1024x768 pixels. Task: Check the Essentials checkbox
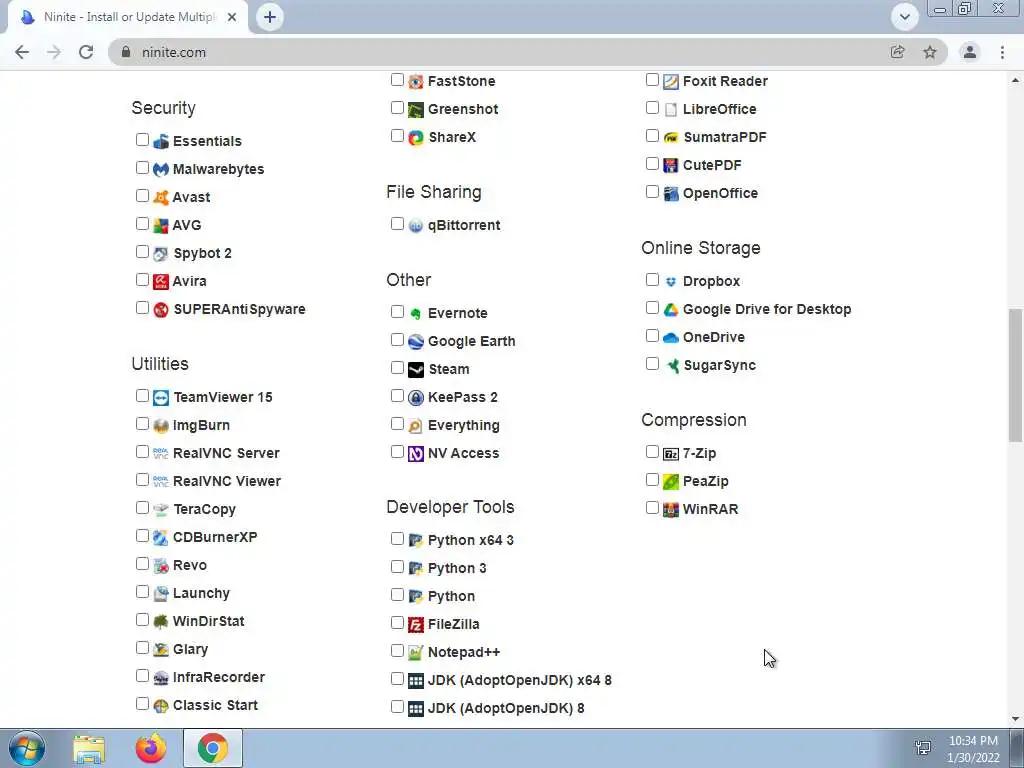tap(142, 139)
